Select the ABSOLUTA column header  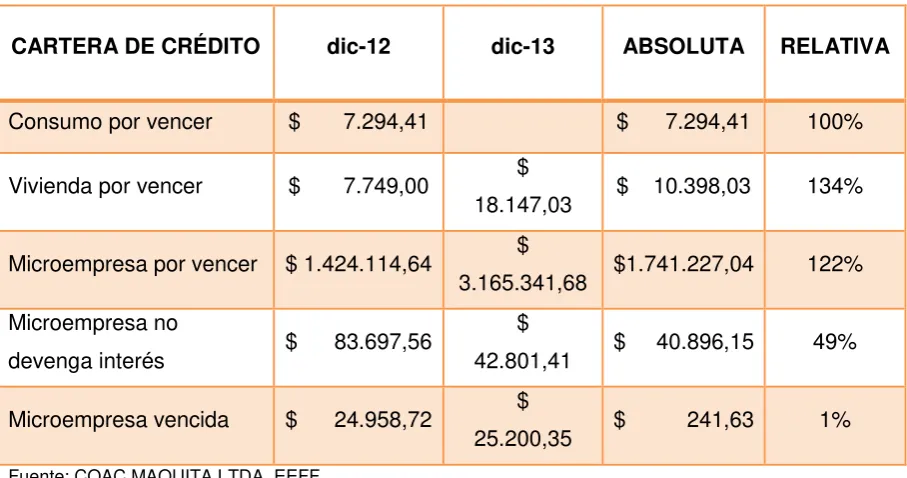[683, 46]
